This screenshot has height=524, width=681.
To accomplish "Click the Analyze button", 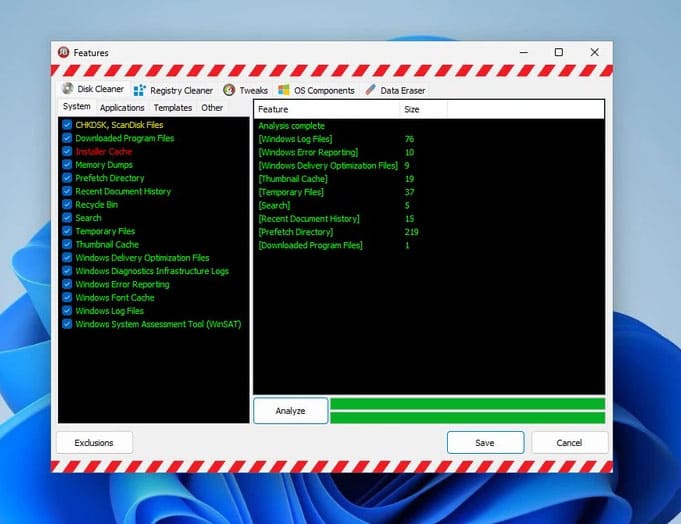I will tap(291, 411).
